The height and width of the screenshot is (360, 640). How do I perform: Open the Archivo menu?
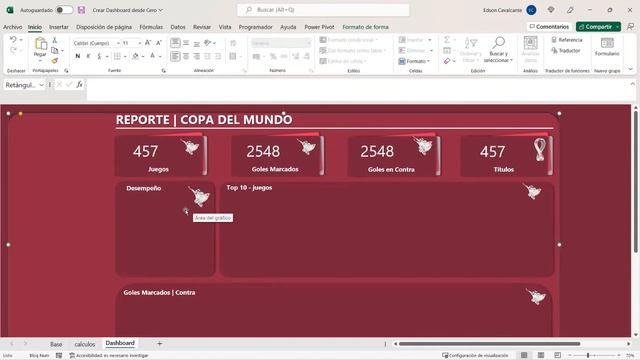point(13,27)
